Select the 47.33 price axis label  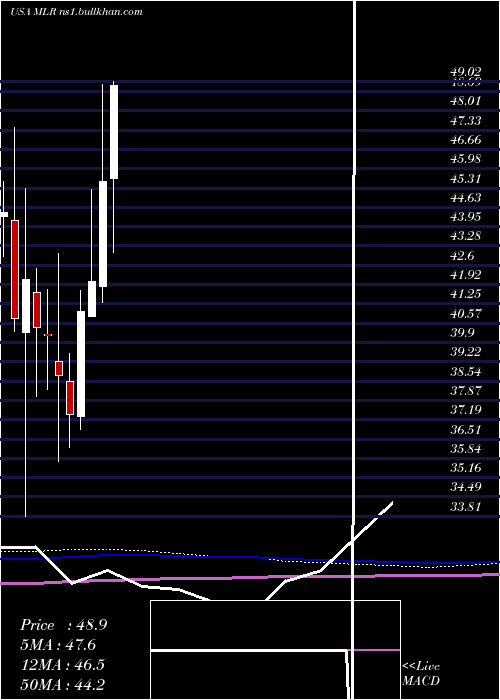[x=465, y=121]
